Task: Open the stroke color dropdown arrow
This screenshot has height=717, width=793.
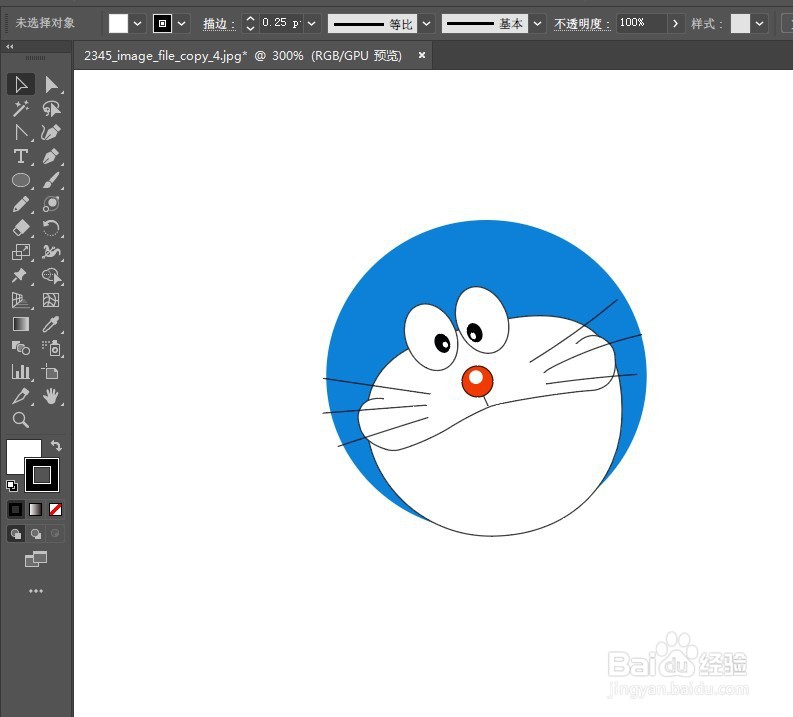Action: (182, 23)
